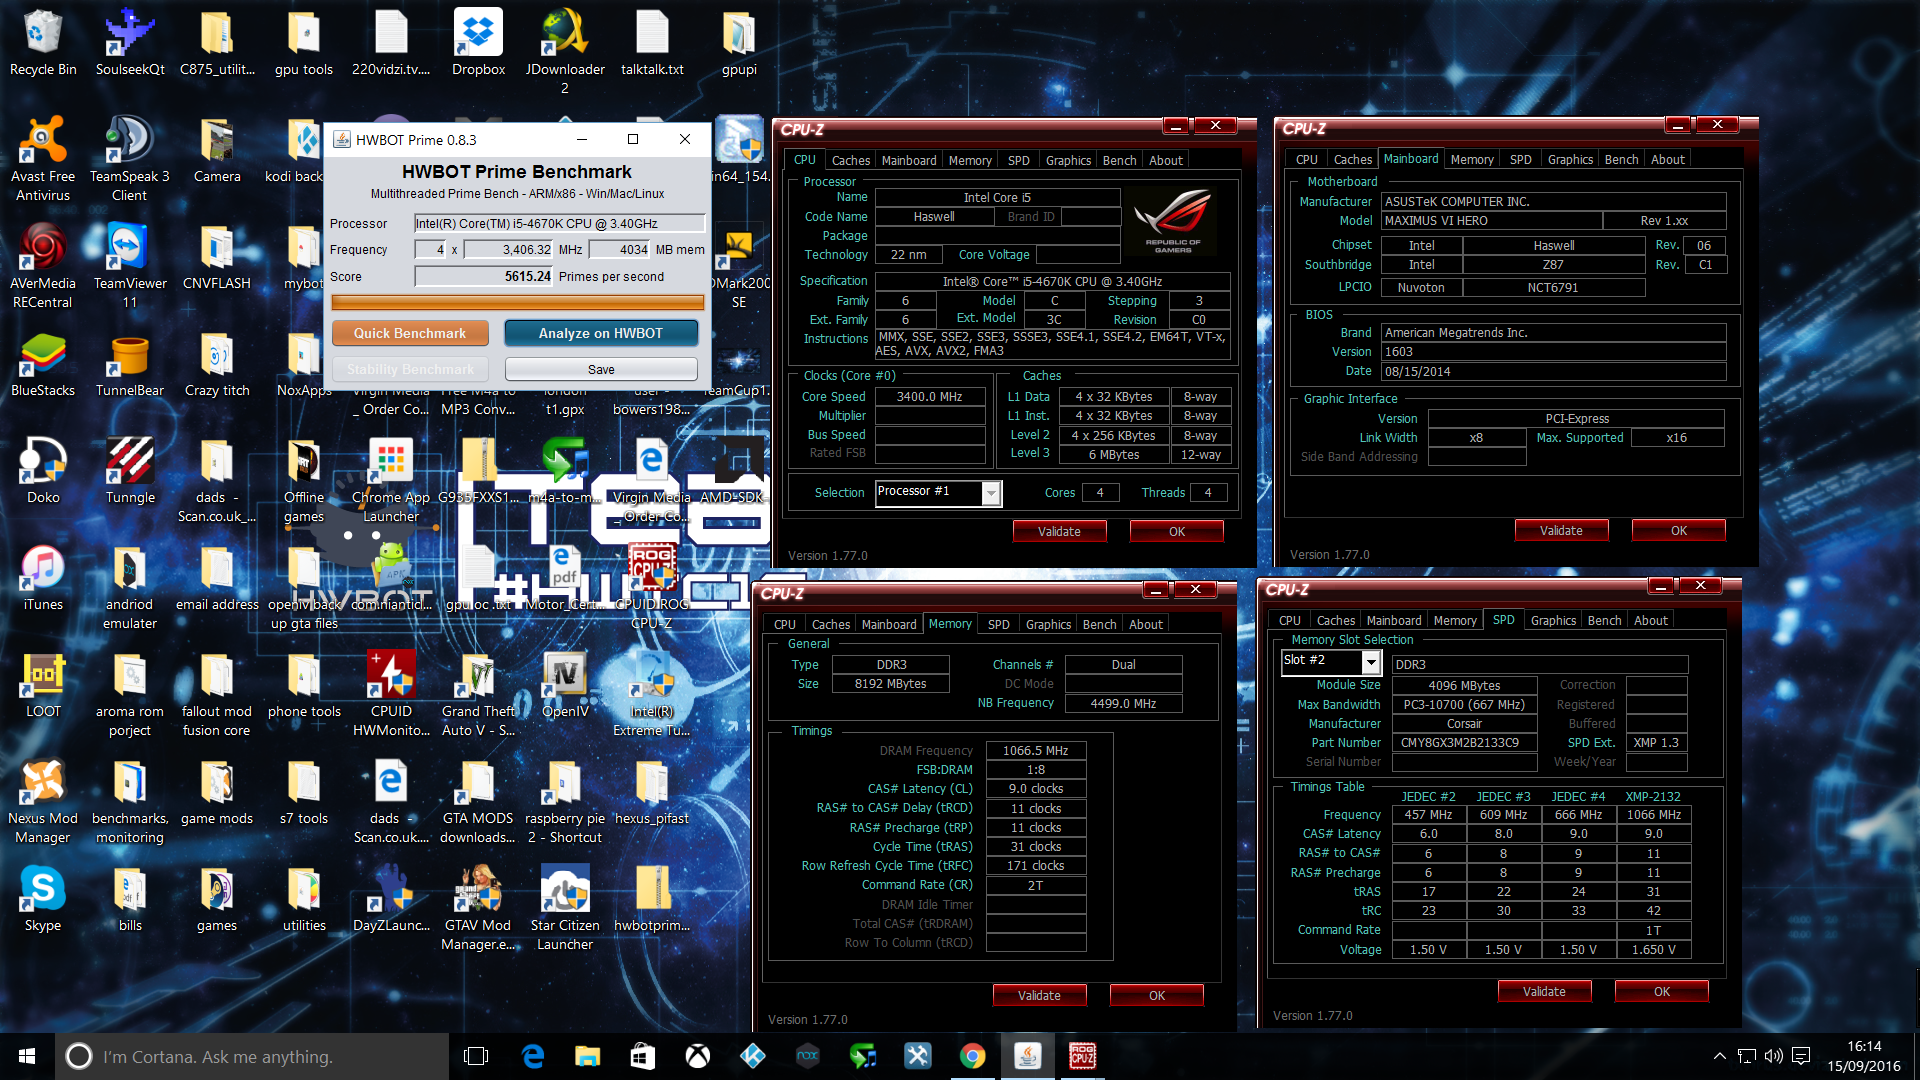Open SPD tab in top-left CPU-Z window
This screenshot has width=1920, height=1080.
pyautogui.click(x=1018, y=160)
